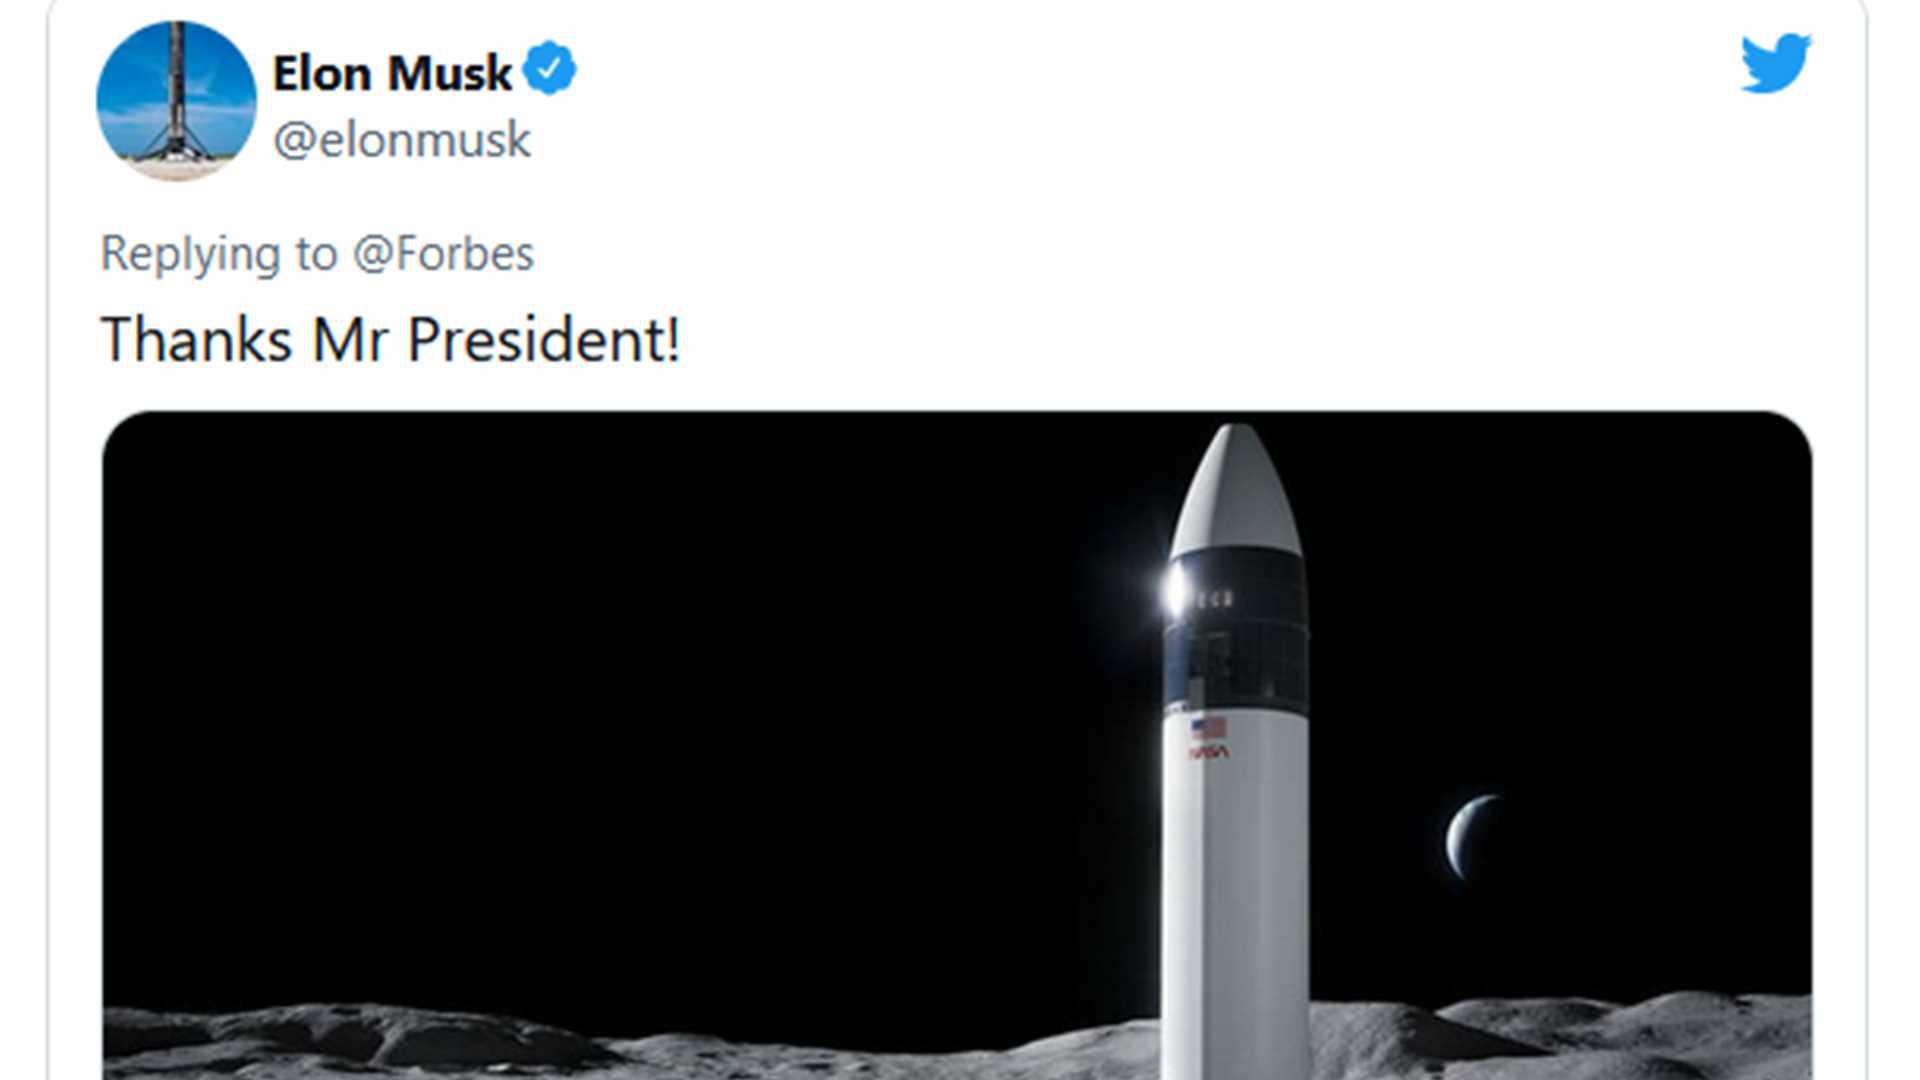Click the bright sun glare on the rocket
Screen dimensions: 1920x1080
pyautogui.click(x=1177, y=590)
